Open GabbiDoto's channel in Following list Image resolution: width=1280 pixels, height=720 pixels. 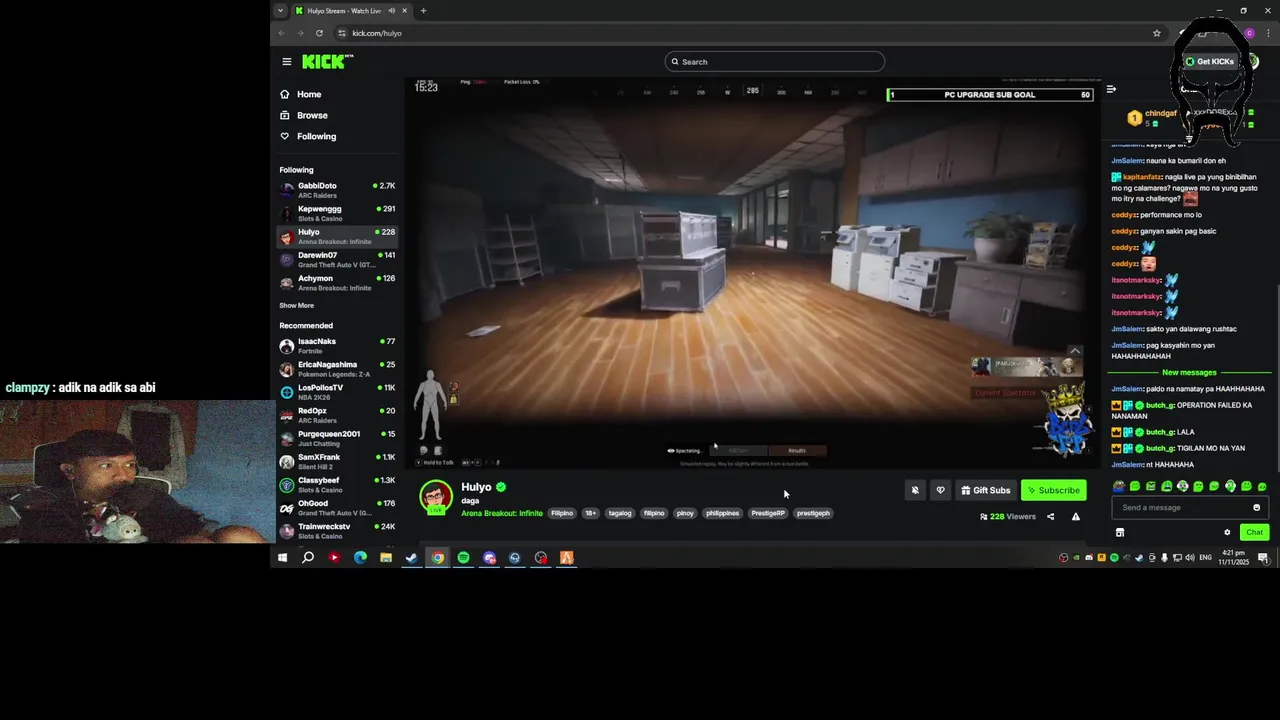coord(337,190)
